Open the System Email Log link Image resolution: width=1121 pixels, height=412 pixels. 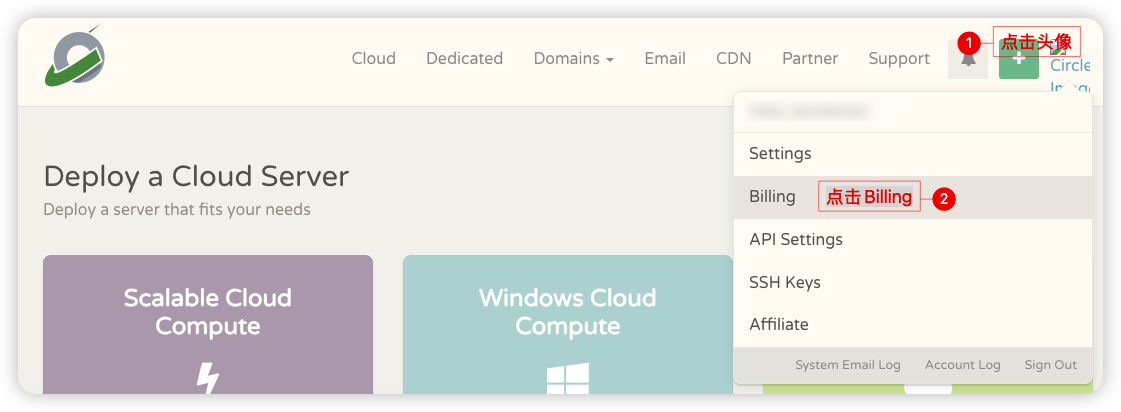847,365
